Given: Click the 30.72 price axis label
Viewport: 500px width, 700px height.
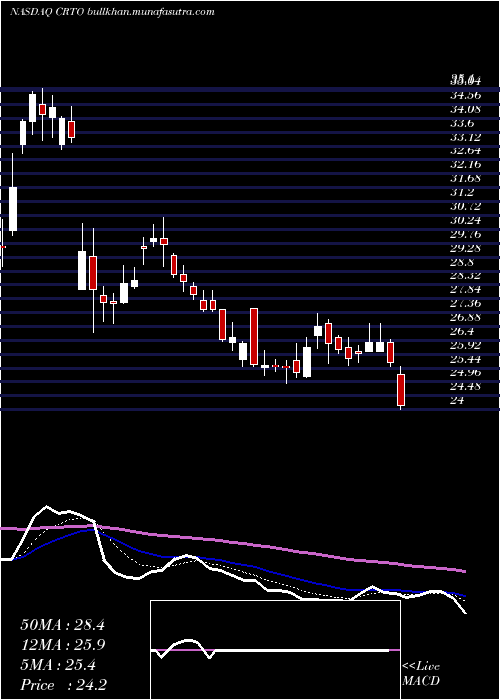Looking at the screenshot, I should point(465,206).
